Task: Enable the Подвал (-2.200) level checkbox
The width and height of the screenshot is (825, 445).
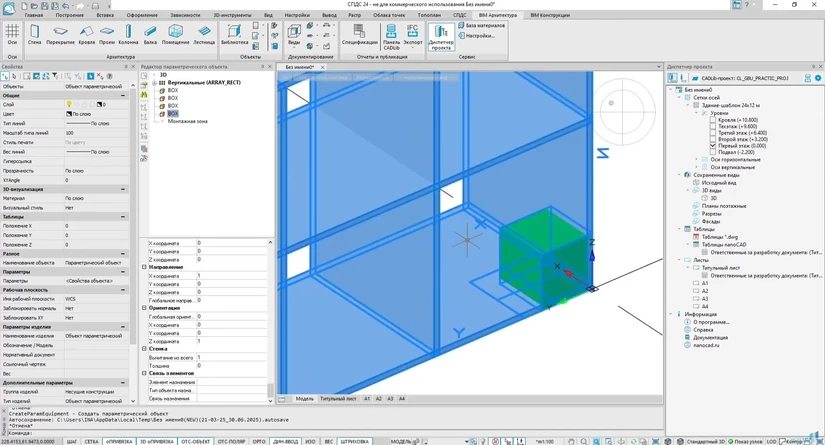Action: pyautogui.click(x=713, y=153)
